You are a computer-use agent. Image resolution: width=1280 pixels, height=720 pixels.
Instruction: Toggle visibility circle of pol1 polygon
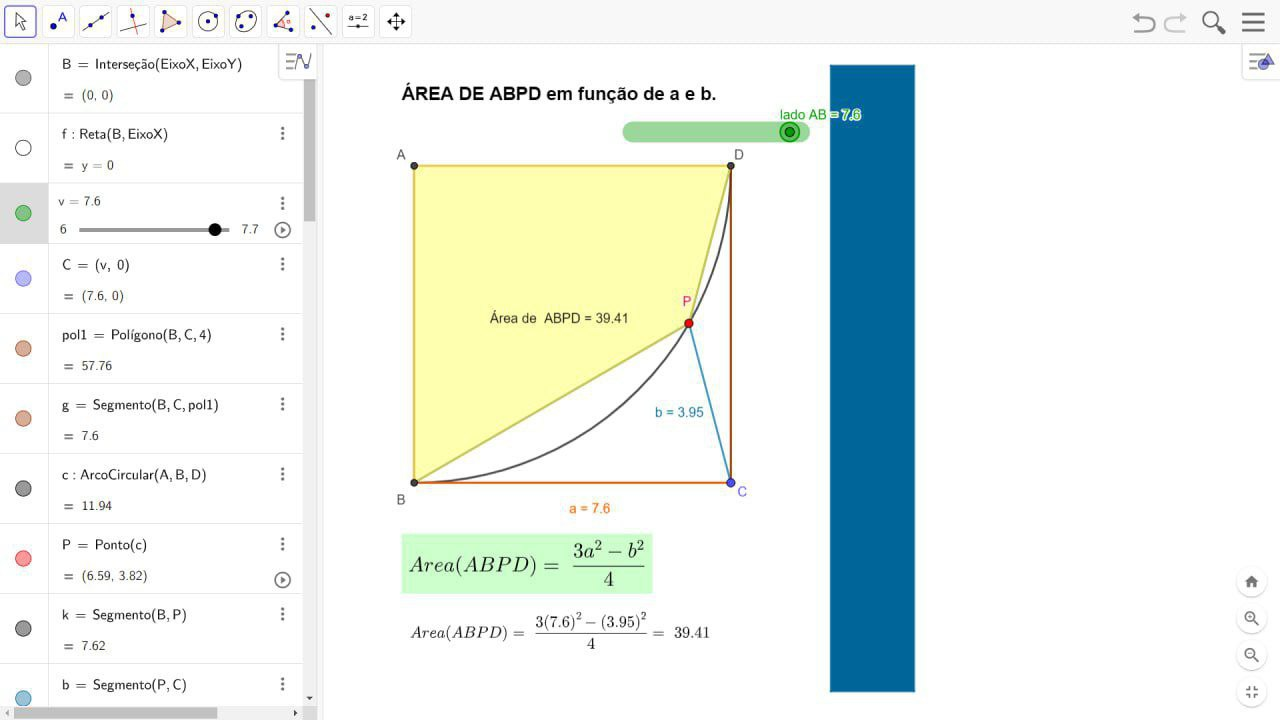coord(23,349)
